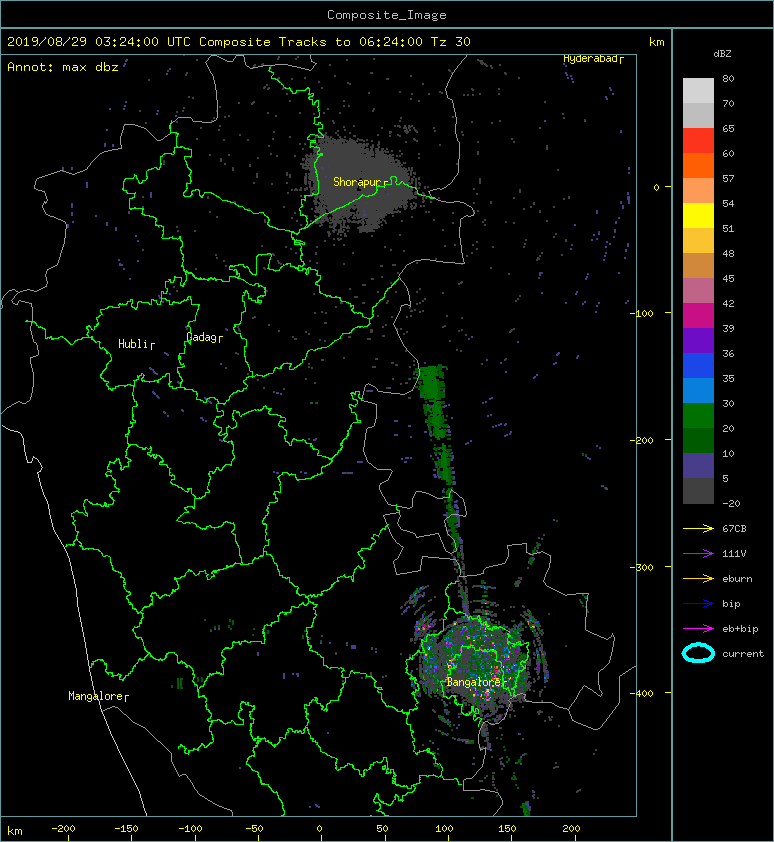Click the 'current' legend label
774x842 pixels.
click(743, 654)
